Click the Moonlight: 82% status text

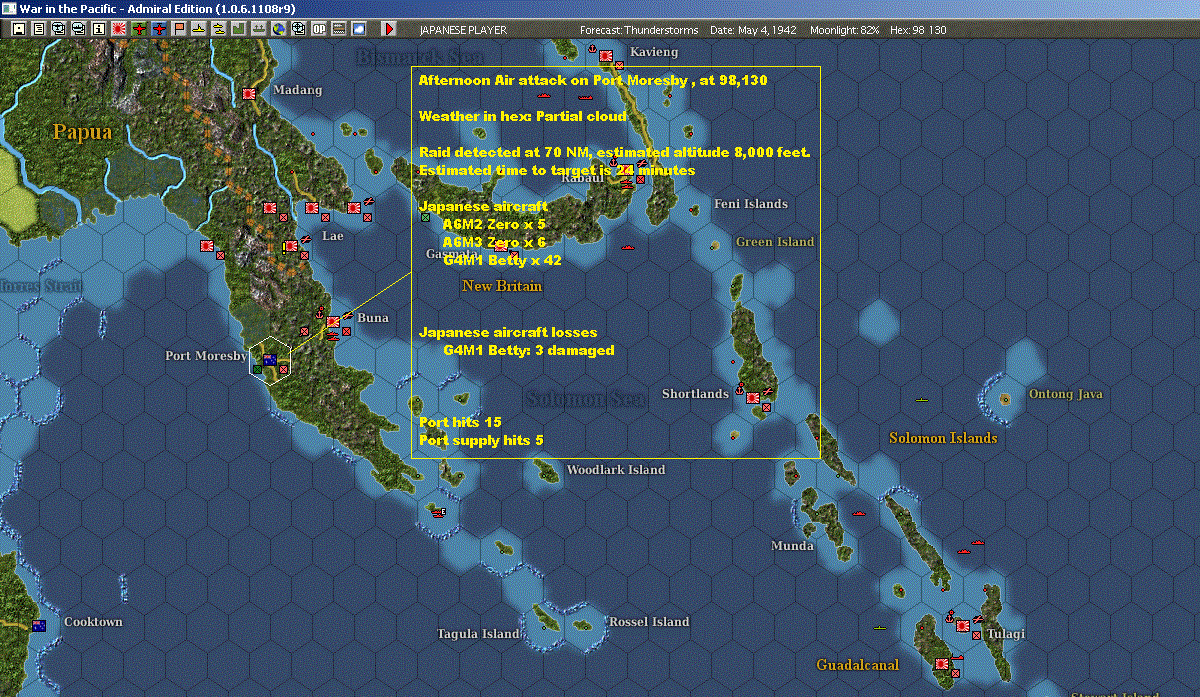click(x=845, y=30)
